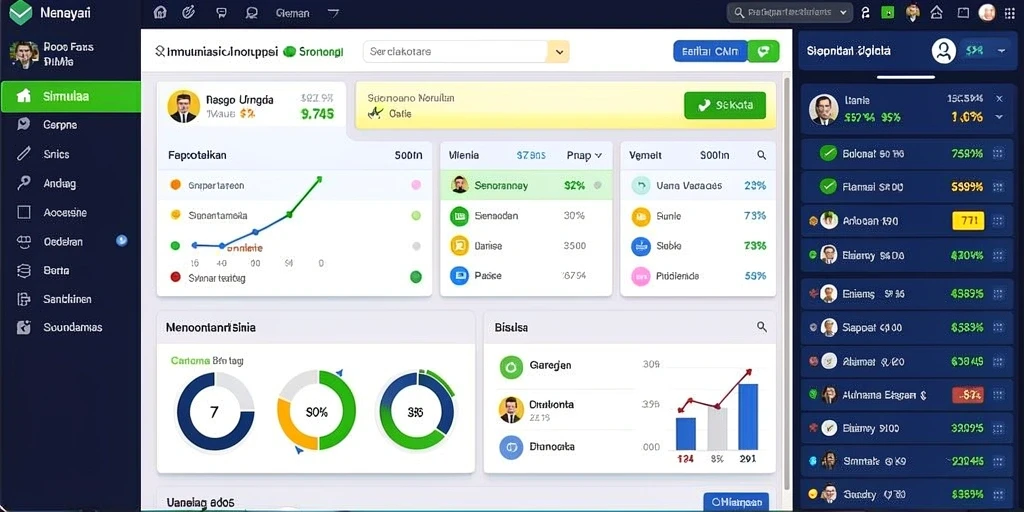Screen dimensions: 1024x512
Task: Click the home icon in the top toolbar
Action: 159,12
